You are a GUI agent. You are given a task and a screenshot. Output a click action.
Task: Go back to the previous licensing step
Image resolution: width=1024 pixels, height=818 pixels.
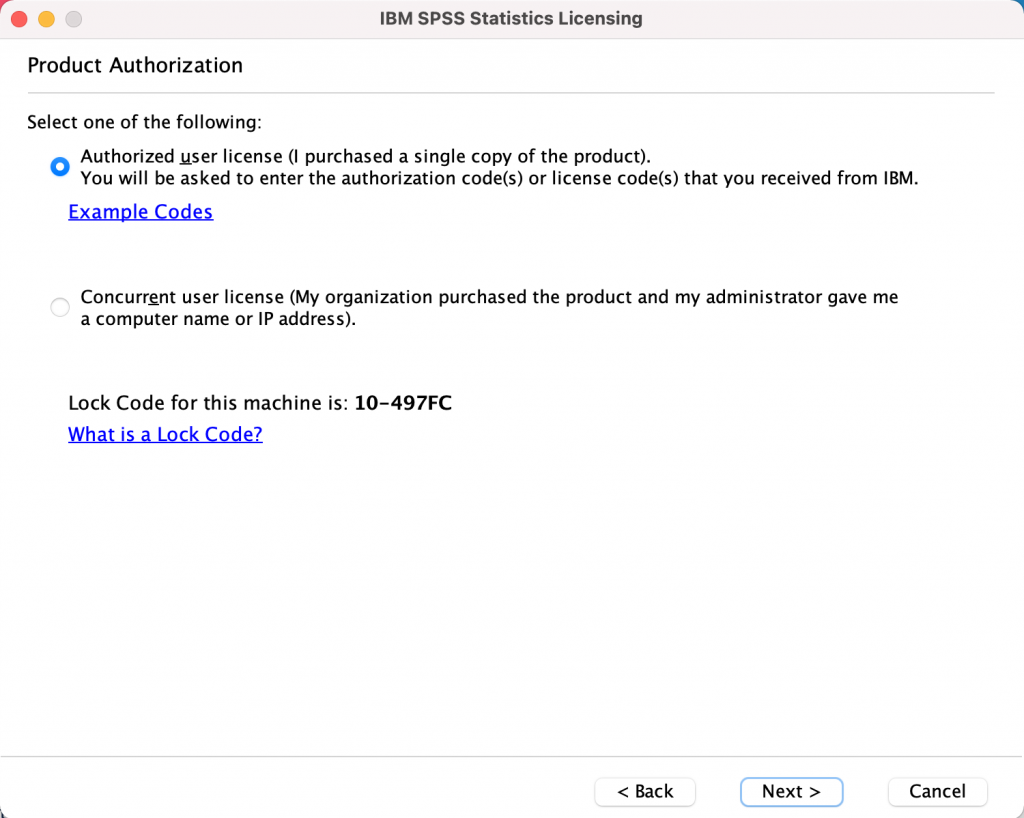[644, 791]
